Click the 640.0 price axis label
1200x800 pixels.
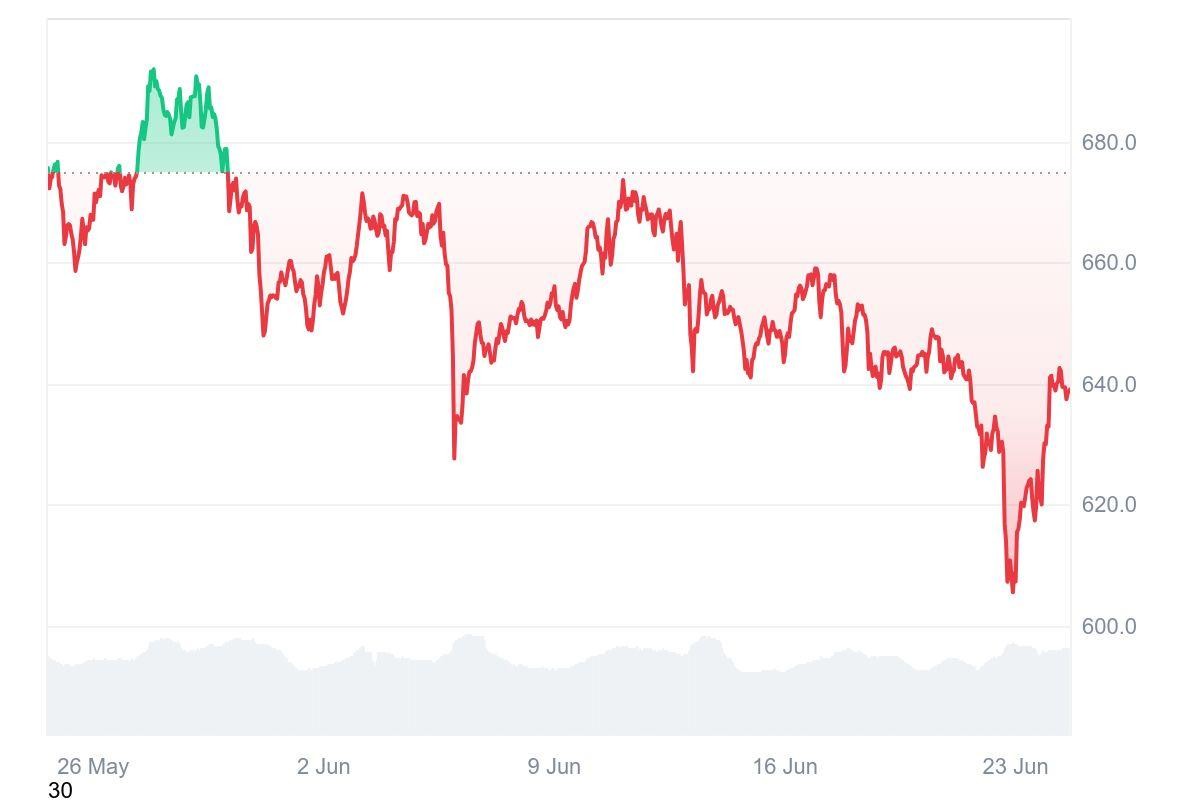[x=1108, y=384]
